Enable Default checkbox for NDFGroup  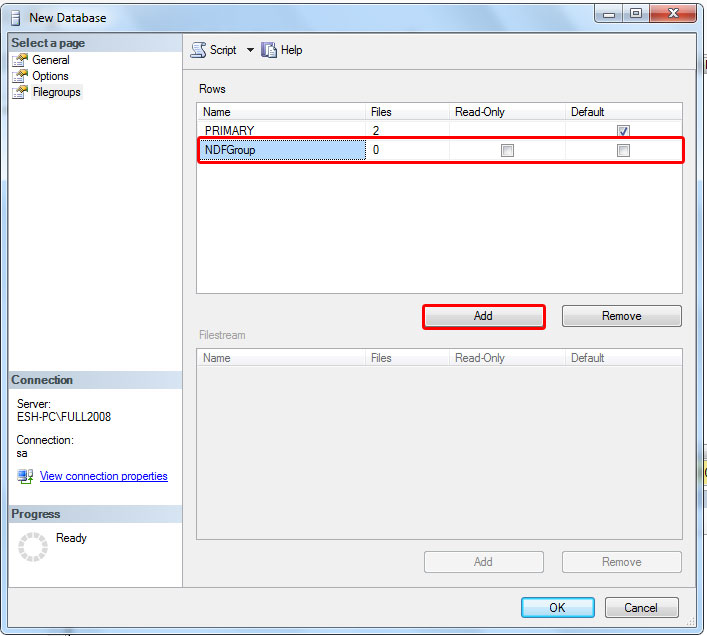pos(623,151)
